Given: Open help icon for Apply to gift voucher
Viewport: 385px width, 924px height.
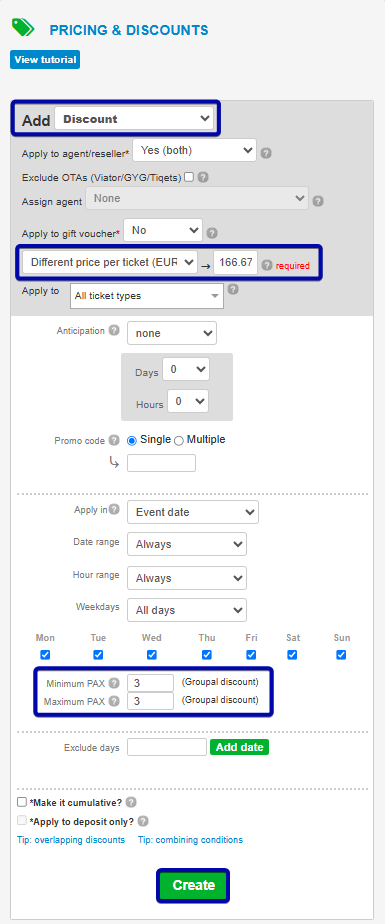Looking at the screenshot, I should 212,233.
